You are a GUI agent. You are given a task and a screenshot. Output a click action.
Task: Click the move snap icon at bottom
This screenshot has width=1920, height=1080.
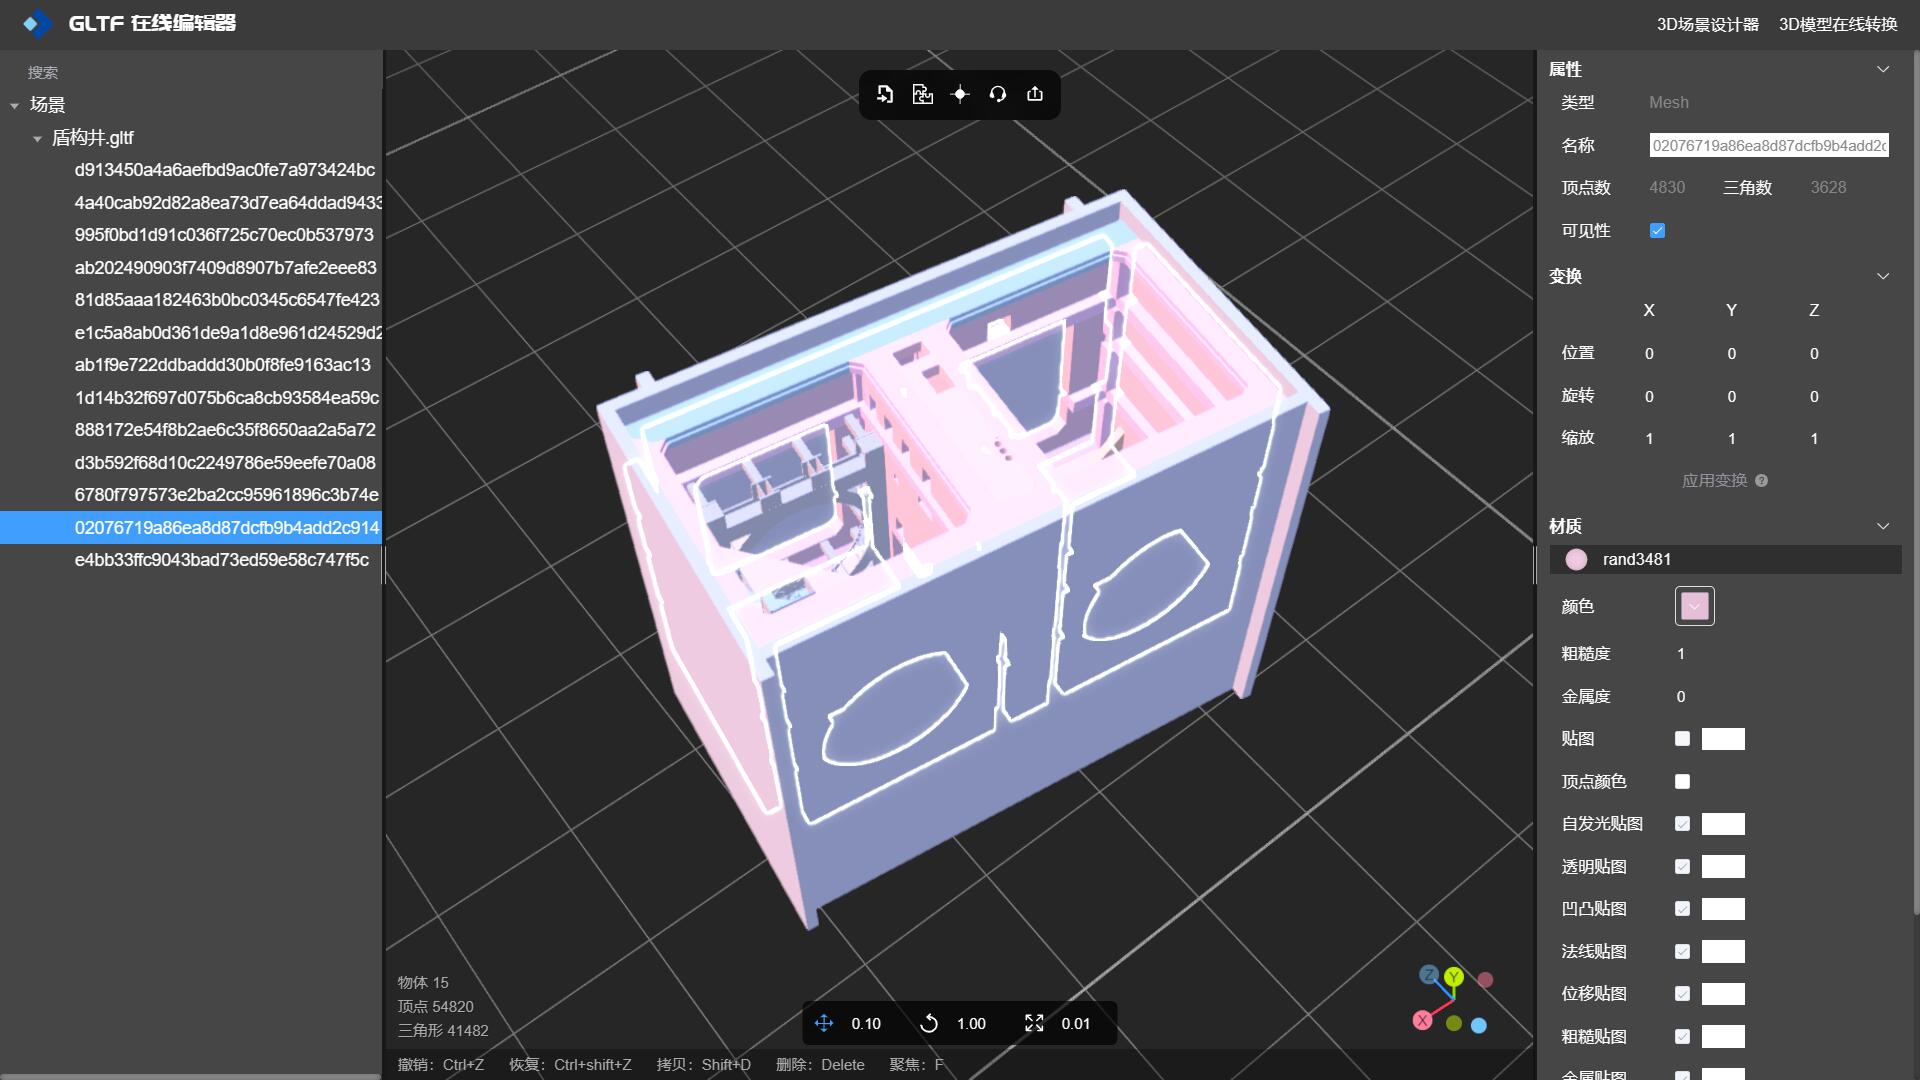824,1023
